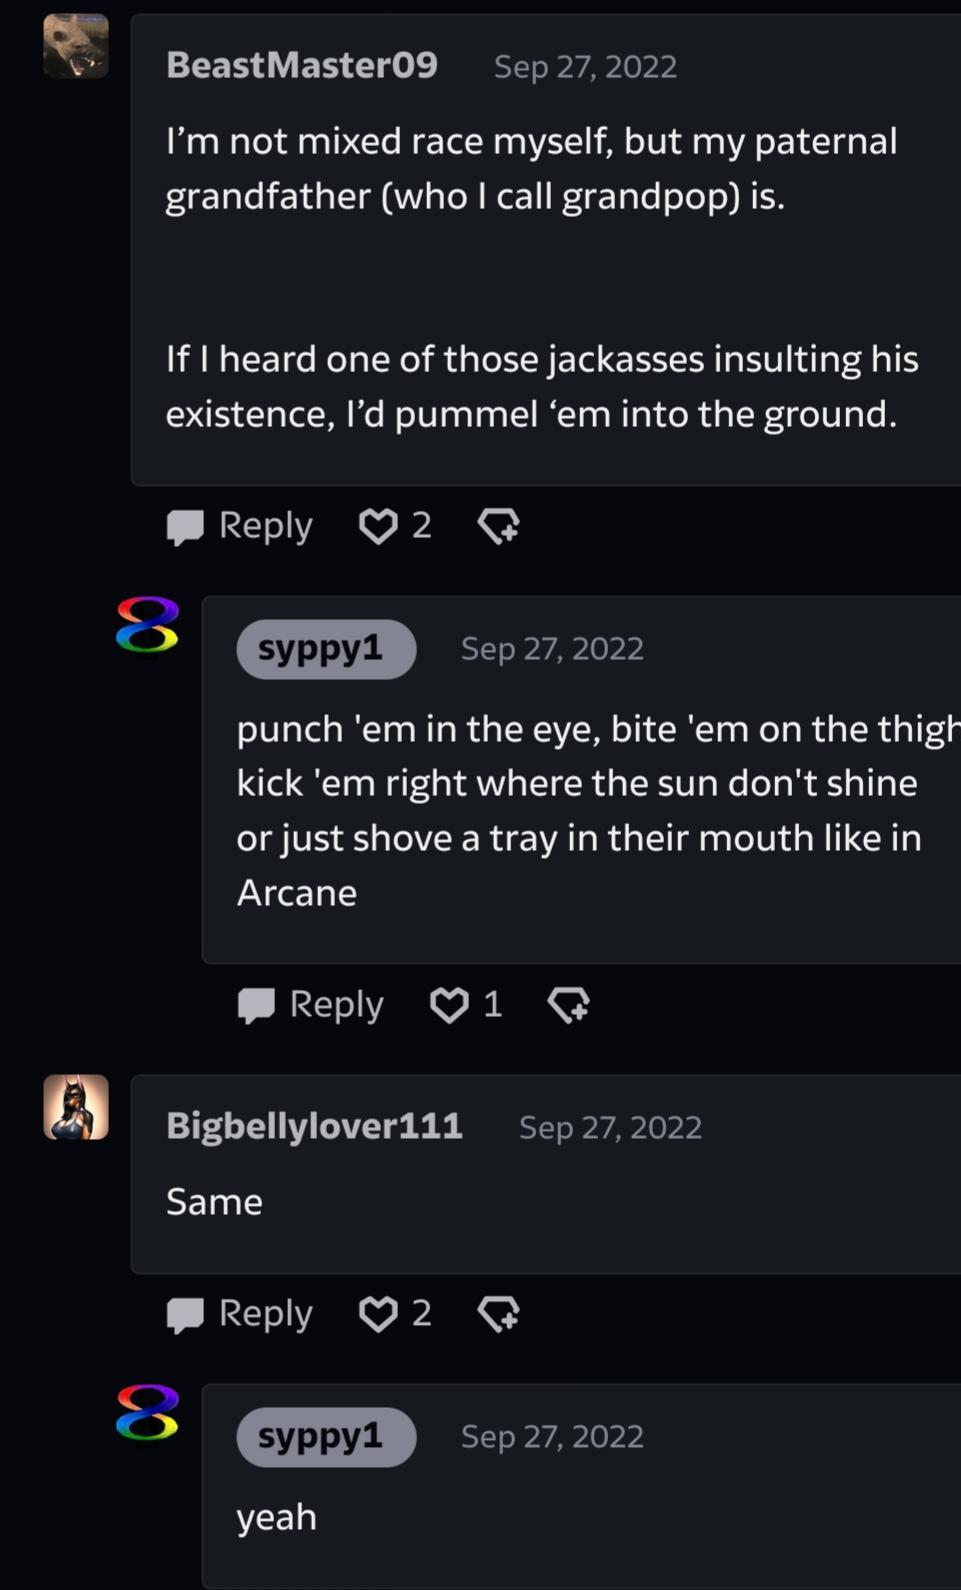
Task: Open the Bigbellylover111 username link
Action: [x=314, y=1126]
